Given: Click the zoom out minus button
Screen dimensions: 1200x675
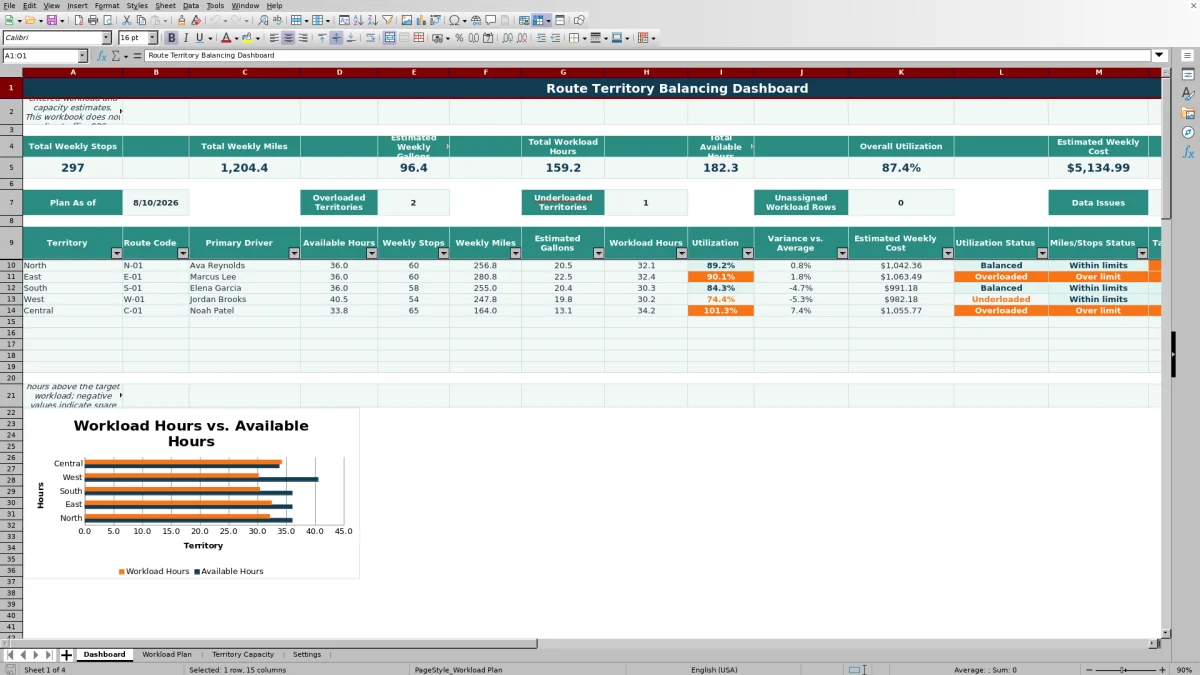Looking at the screenshot, I should click(1089, 670).
